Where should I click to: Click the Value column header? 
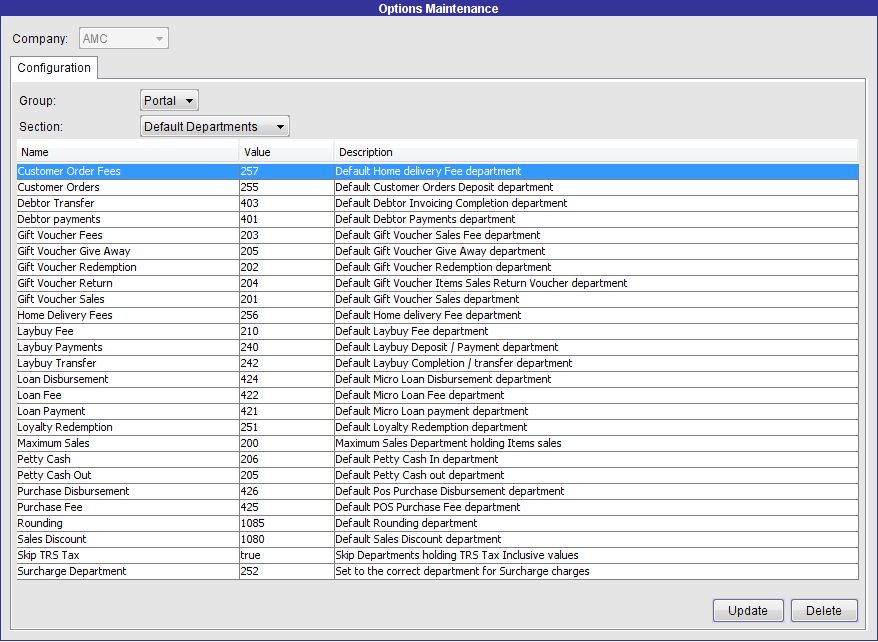[x=286, y=152]
